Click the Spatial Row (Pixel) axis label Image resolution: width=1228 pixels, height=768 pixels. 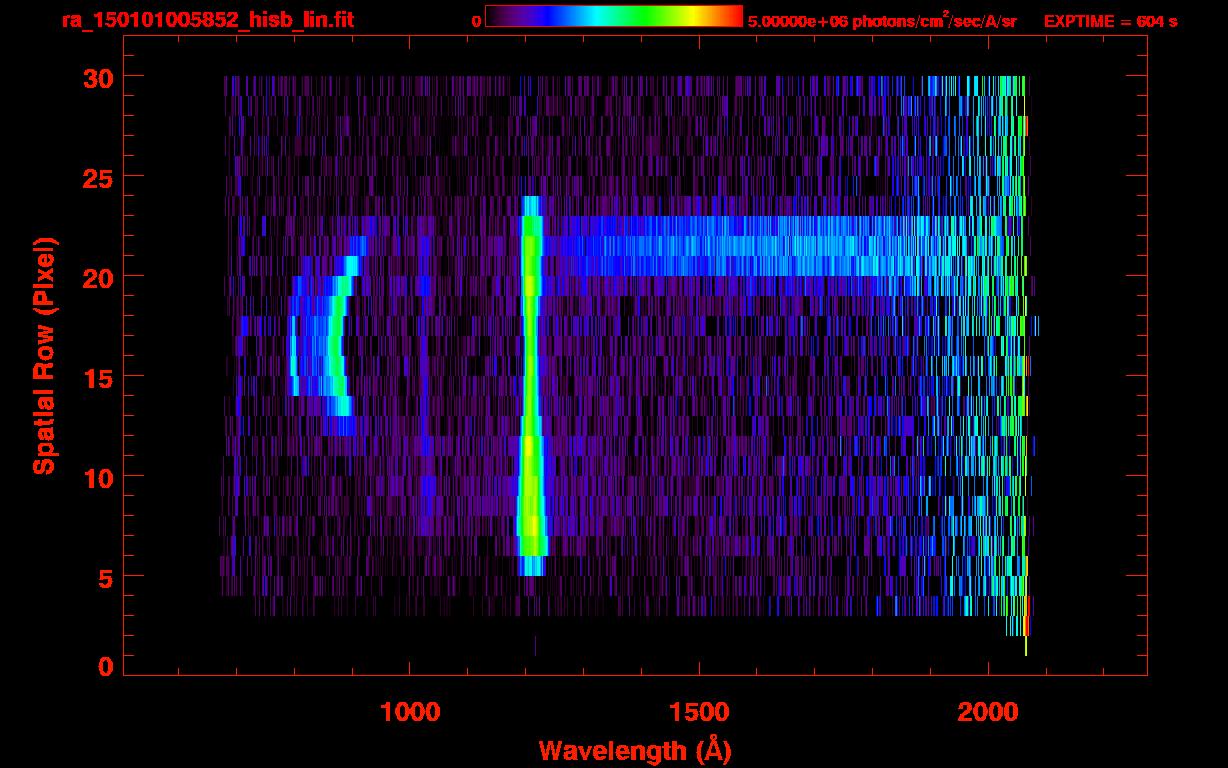[x=44, y=355]
